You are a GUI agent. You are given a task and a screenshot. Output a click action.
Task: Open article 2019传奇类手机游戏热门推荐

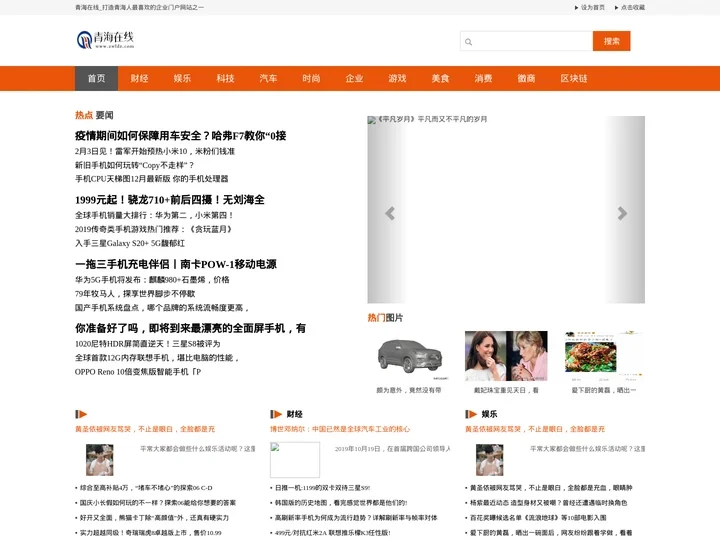click(155, 229)
